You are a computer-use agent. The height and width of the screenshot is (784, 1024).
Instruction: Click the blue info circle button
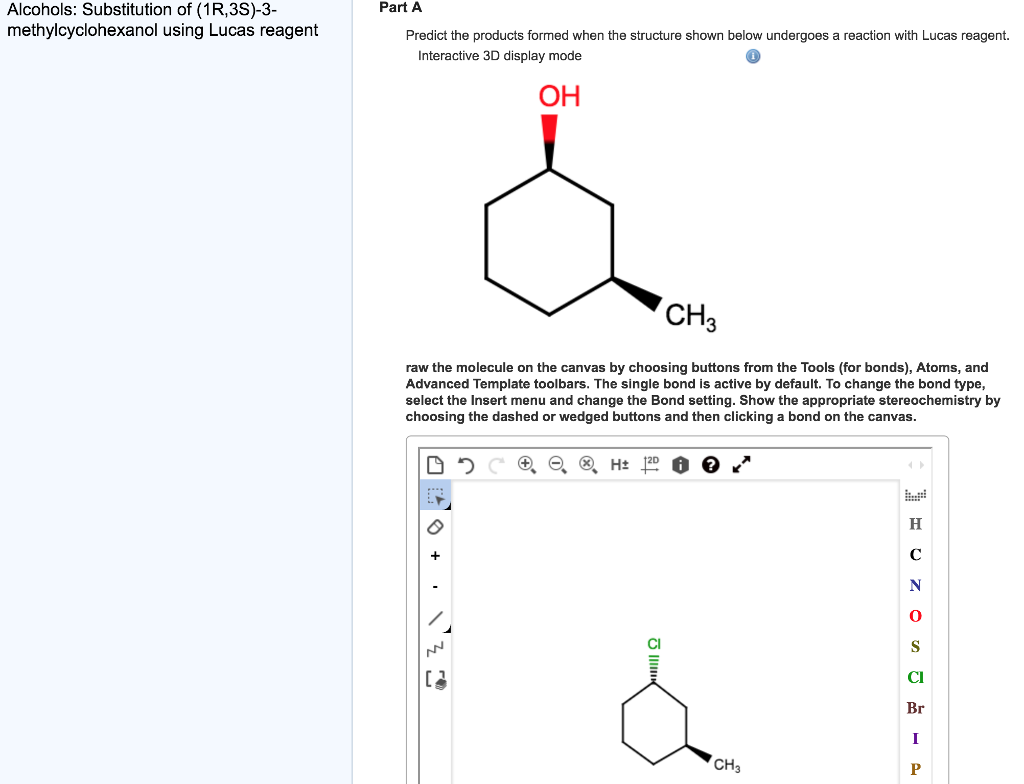751,56
